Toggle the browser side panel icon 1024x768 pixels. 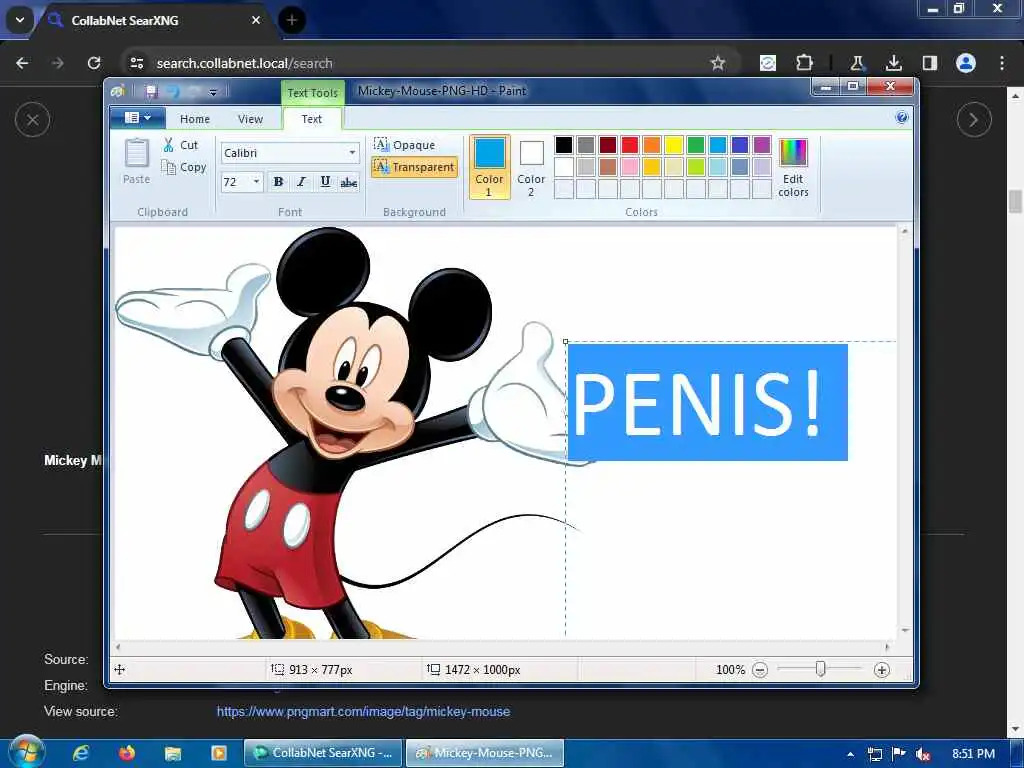click(929, 63)
